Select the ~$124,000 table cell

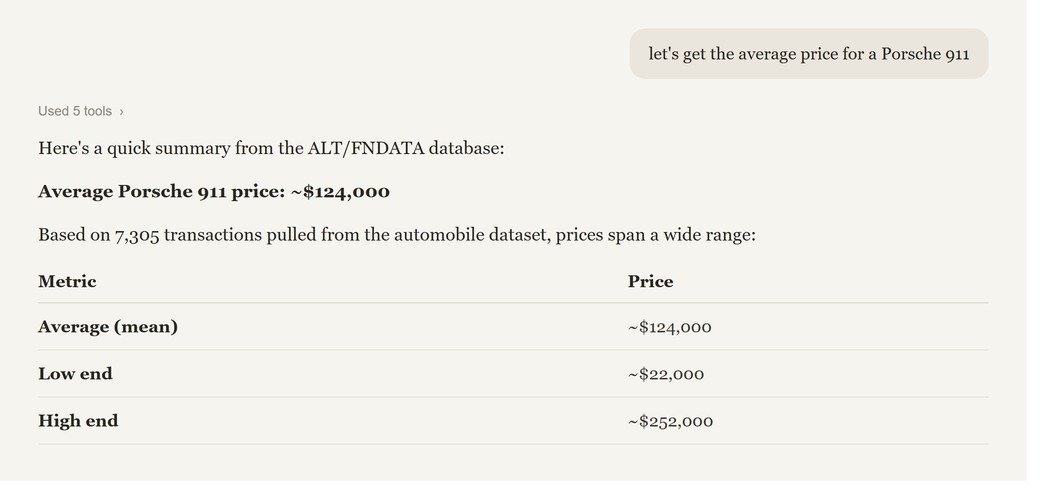tap(670, 328)
